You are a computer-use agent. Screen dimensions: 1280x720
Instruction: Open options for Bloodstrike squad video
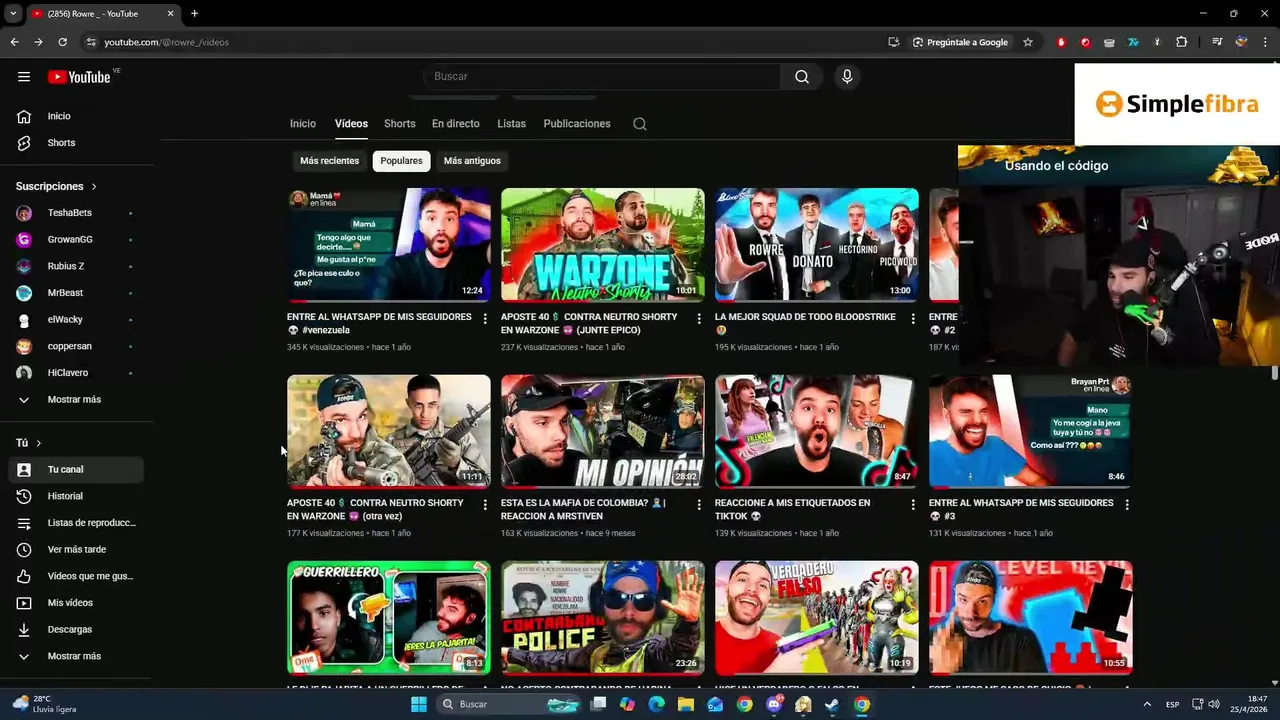click(x=913, y=319)
